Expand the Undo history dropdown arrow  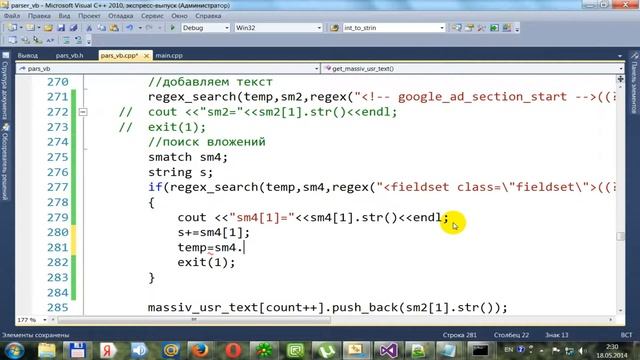pyautogui.click(x=140, y=28)
